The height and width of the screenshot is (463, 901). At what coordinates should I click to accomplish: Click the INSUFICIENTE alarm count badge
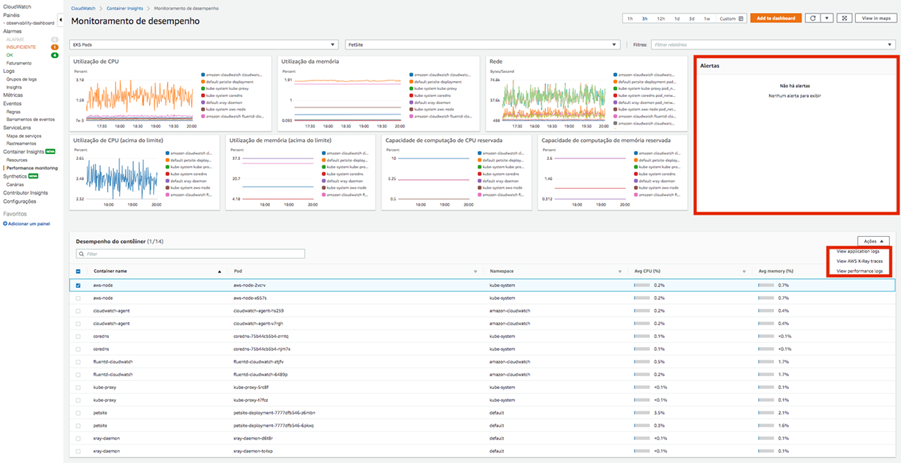tap(55, 47)
